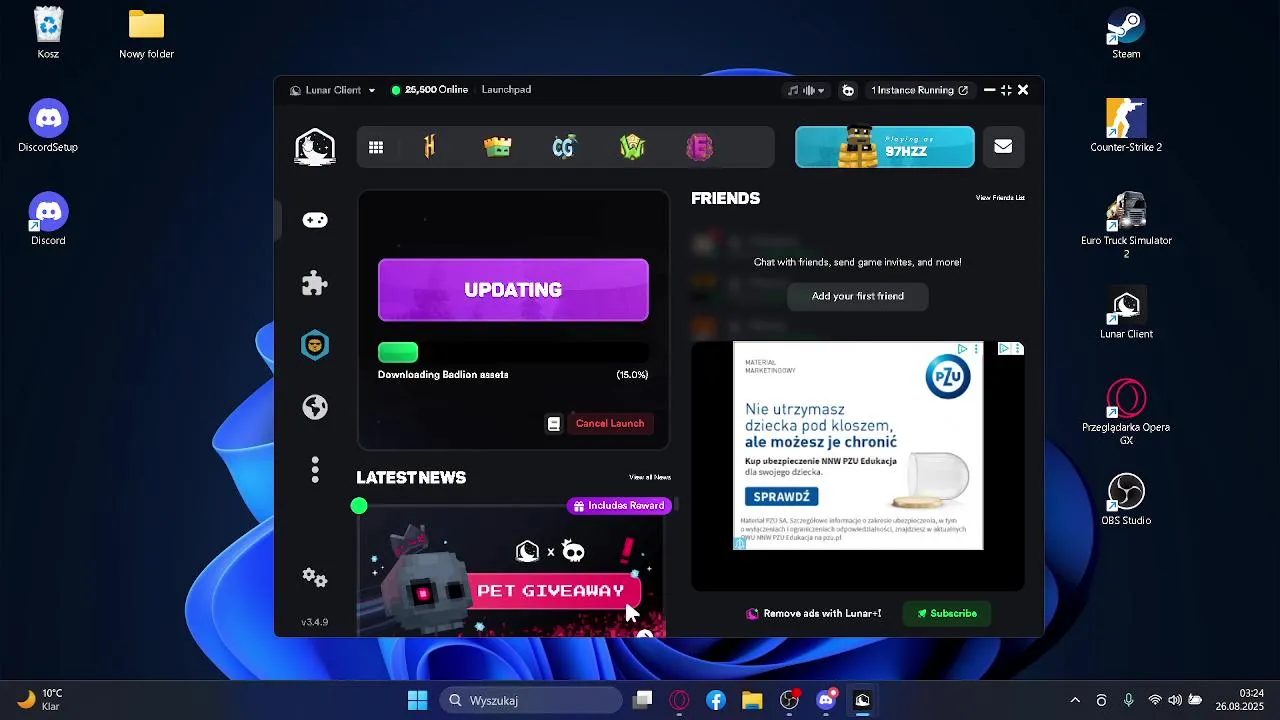This screenshot has height=720, width=1280.
Task: Open Facebook from the taskbar
Action: pos(716,700)
